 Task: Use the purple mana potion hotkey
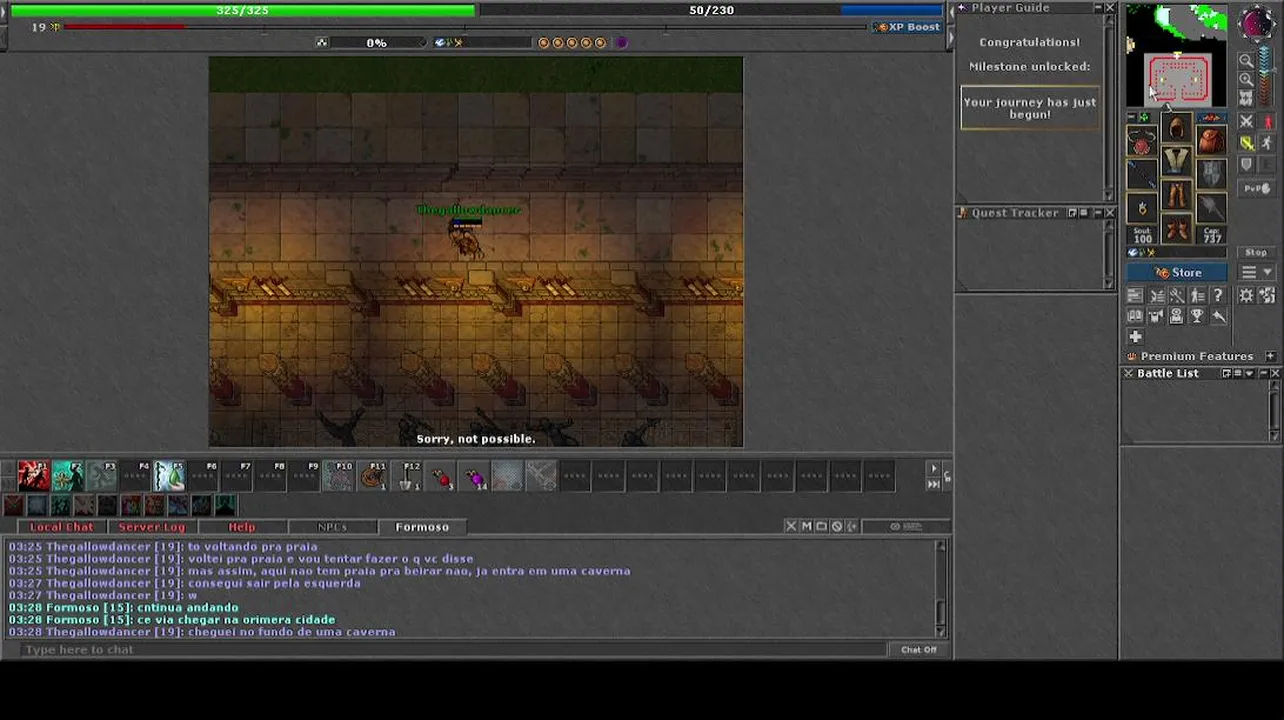tap(475, 475)
